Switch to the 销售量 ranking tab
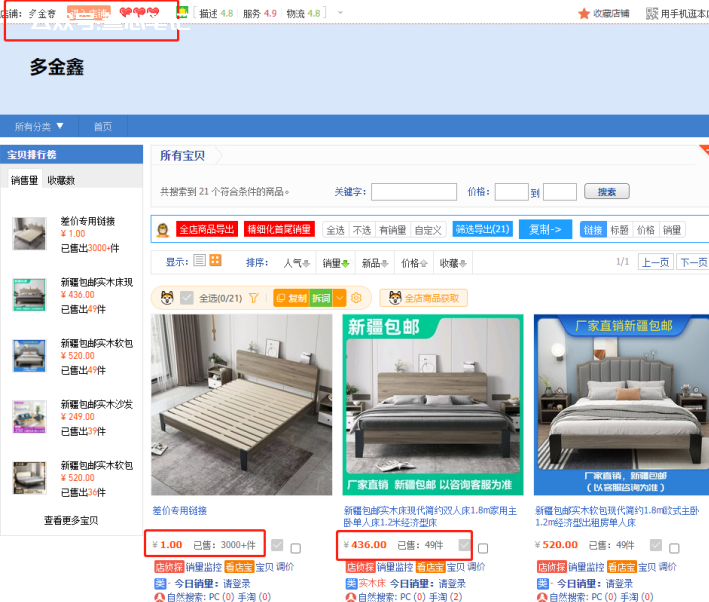This screenshot has height=602, width=709. 24,180
